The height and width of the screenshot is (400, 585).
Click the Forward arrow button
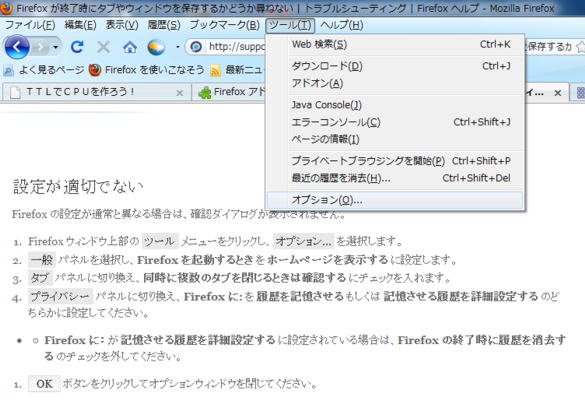[40, 47]
